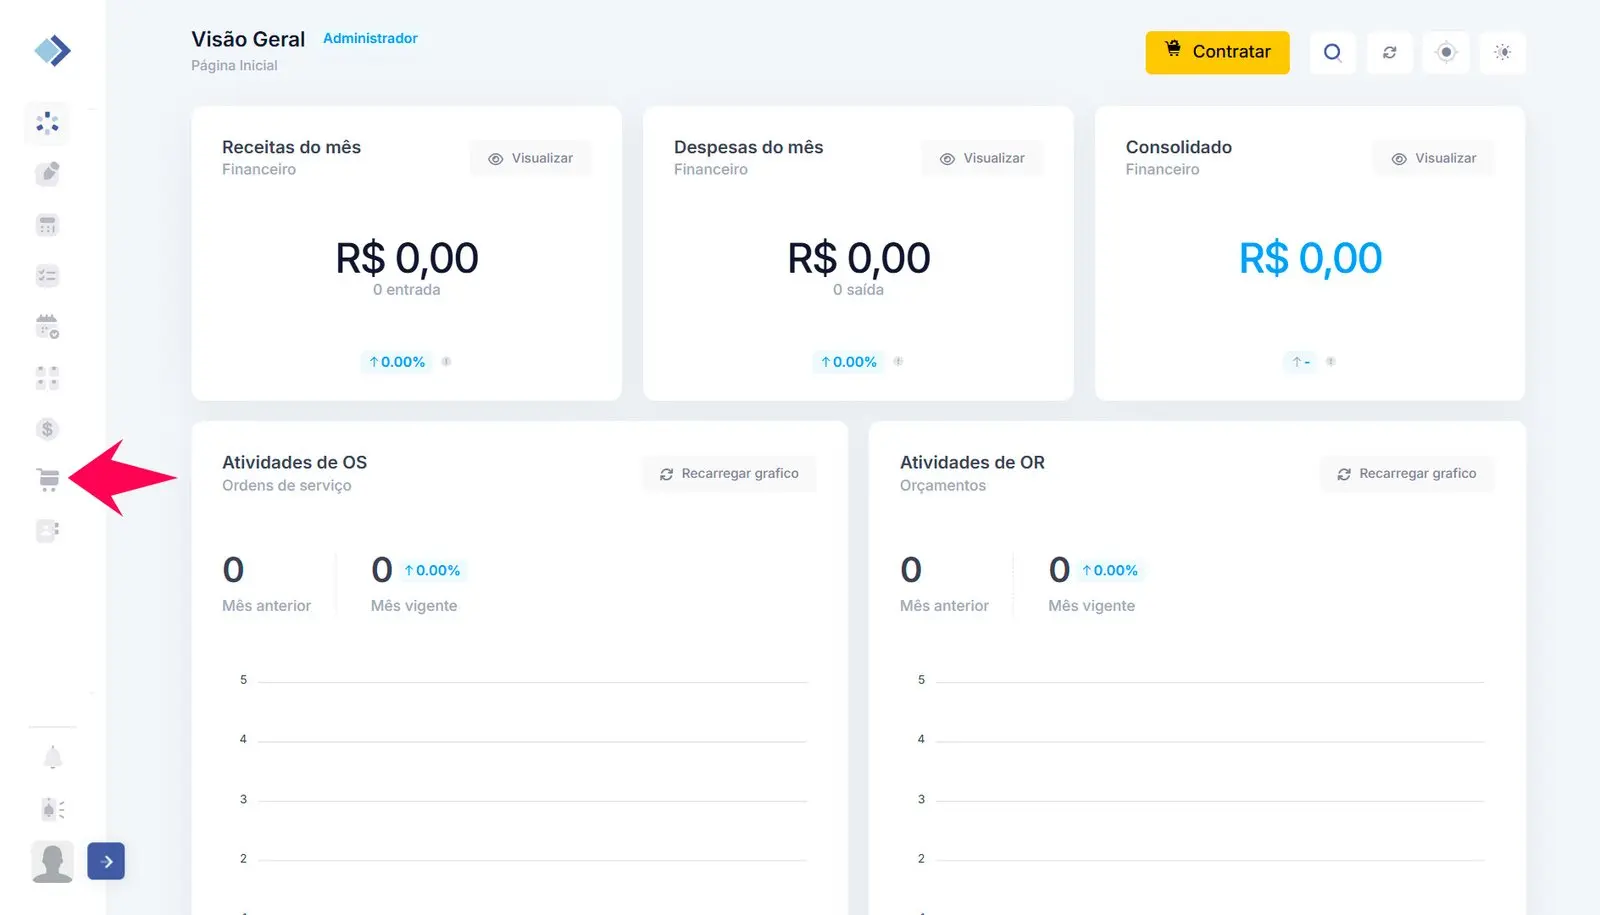
Task: Open the four-squares grid sidebar item
Action: (47, 378)
